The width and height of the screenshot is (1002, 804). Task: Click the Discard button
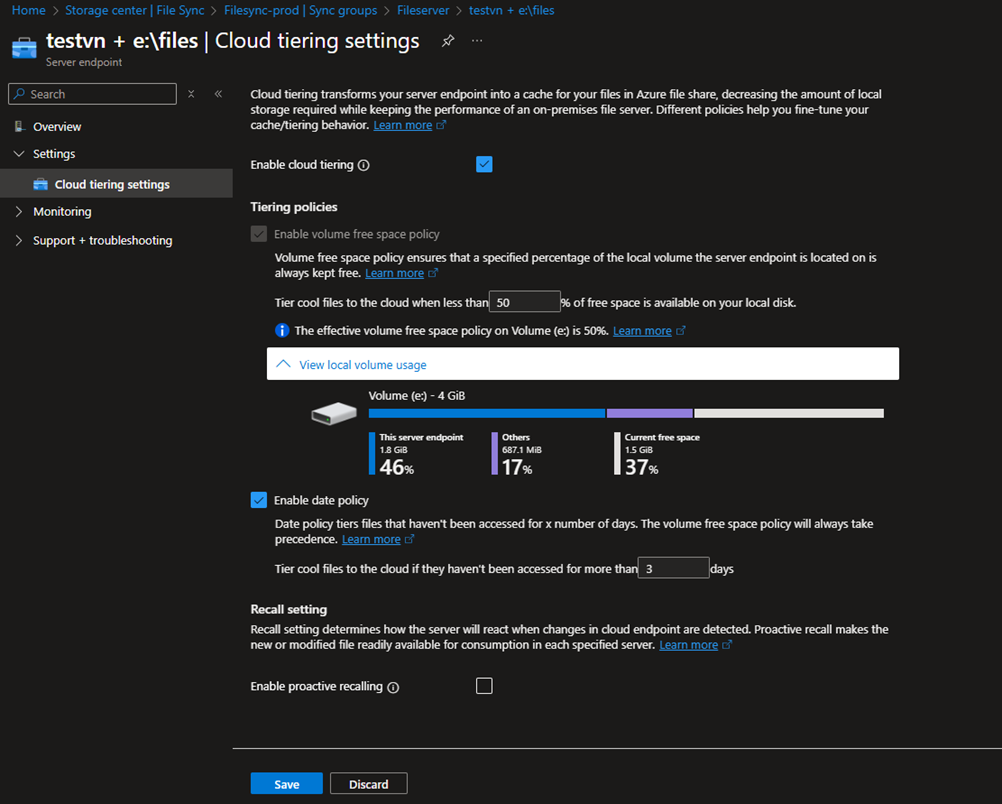tap(368, 784)
